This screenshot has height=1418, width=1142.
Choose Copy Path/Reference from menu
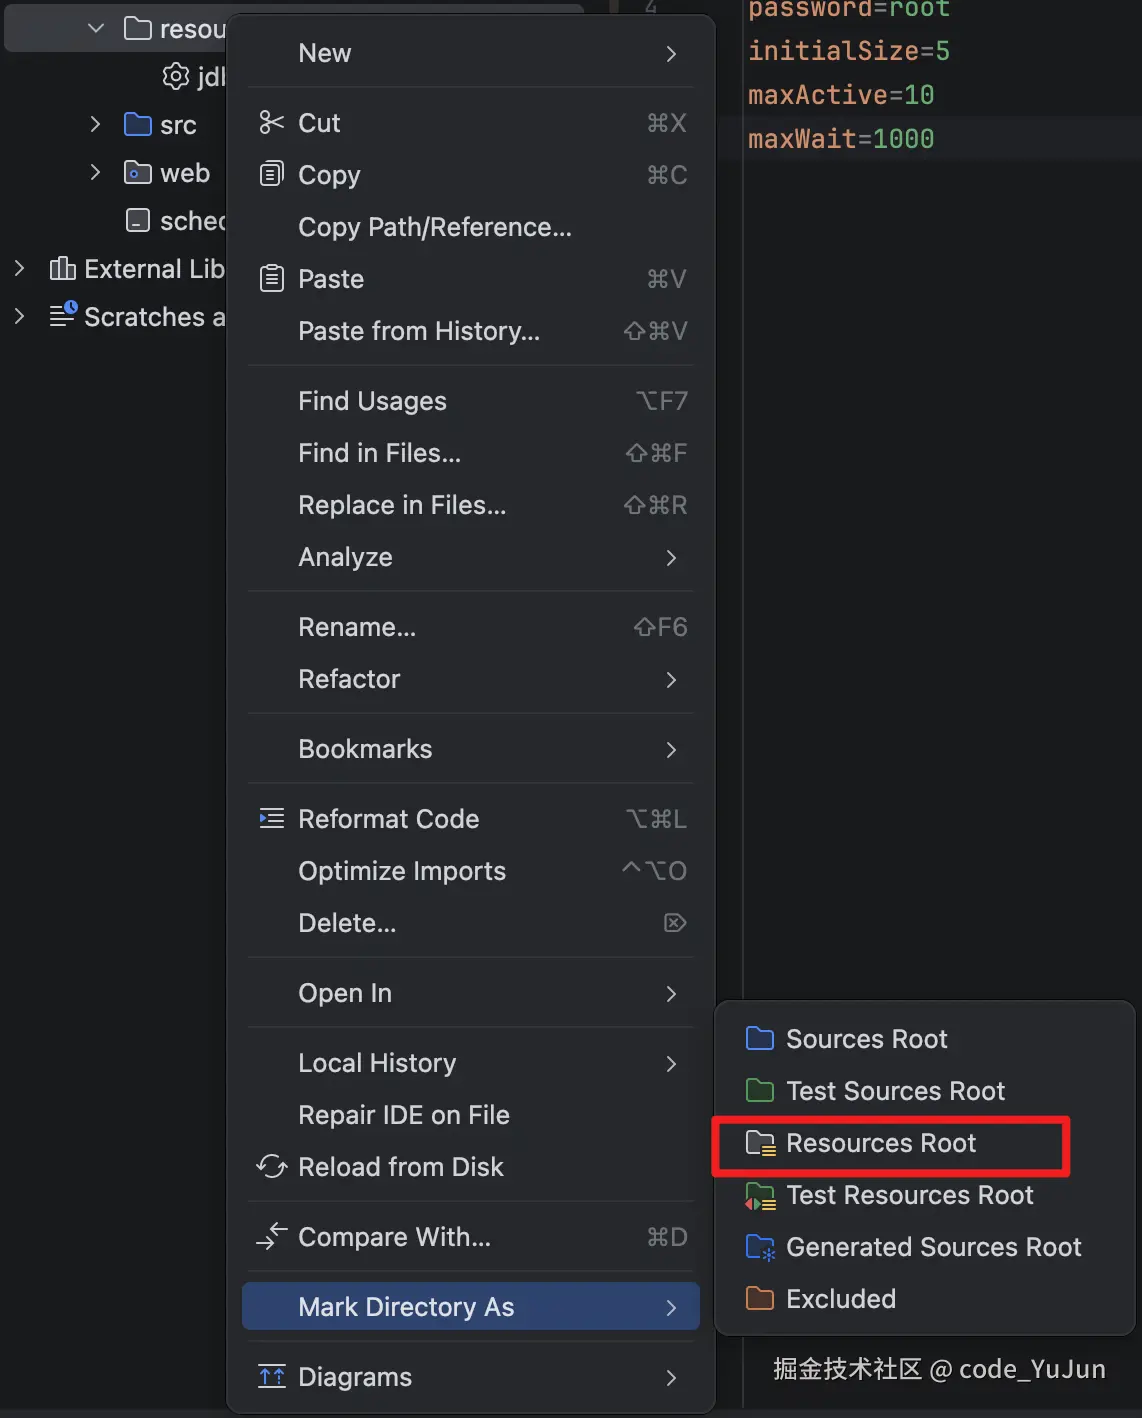pyautogui.click(x=435, y=227)
